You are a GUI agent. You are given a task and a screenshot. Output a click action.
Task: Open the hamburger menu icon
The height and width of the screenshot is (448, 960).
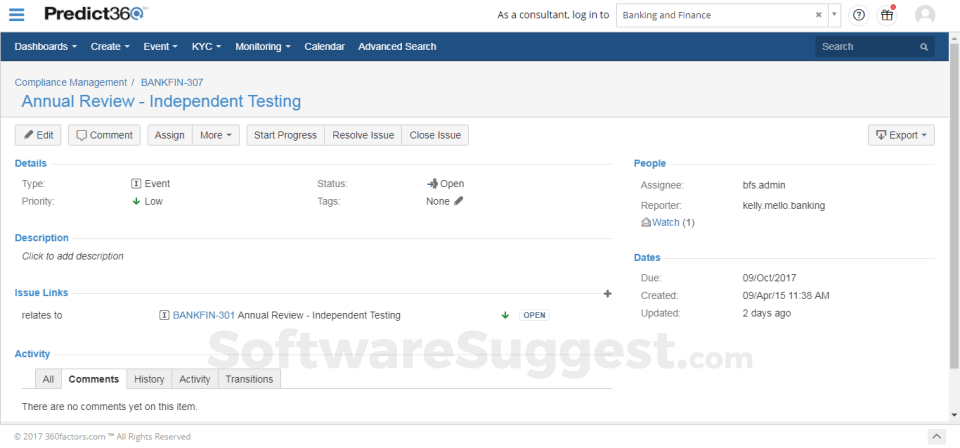pyautogui.click(x=16, y=15)
